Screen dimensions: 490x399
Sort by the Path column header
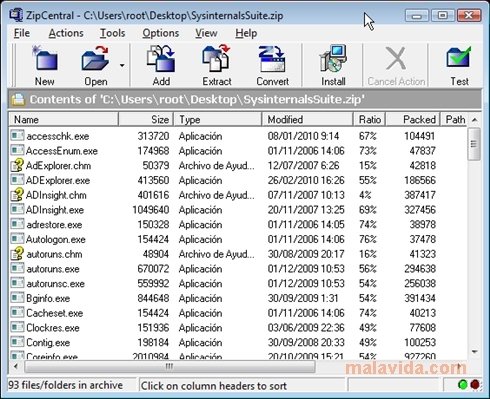[x=455, y=119]
